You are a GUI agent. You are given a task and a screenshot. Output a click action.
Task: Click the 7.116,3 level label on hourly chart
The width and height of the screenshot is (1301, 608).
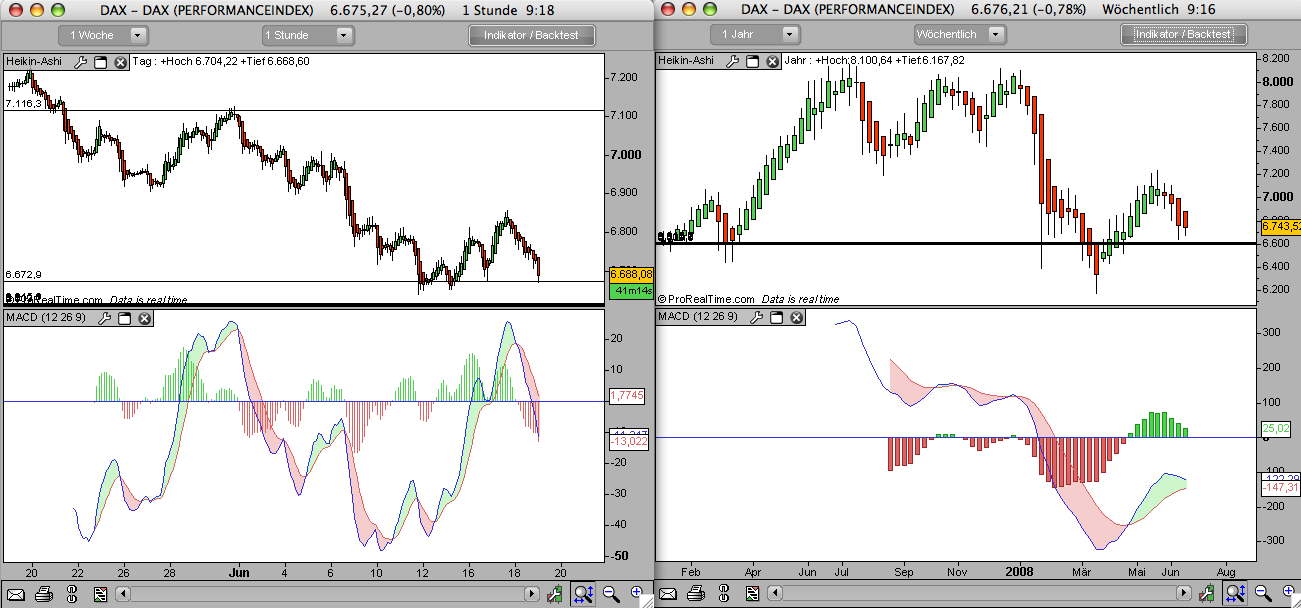(x=24, y=103)
